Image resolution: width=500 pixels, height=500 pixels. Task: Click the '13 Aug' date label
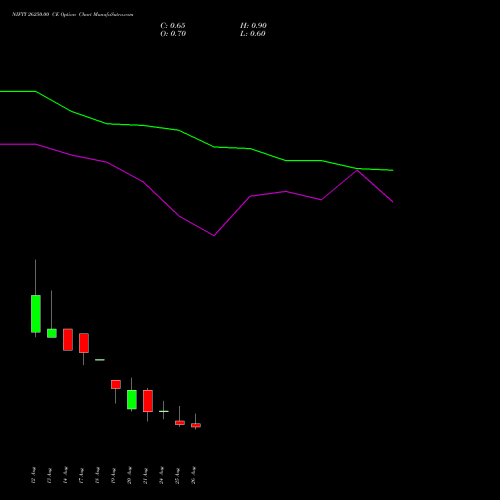coord(49,475)
